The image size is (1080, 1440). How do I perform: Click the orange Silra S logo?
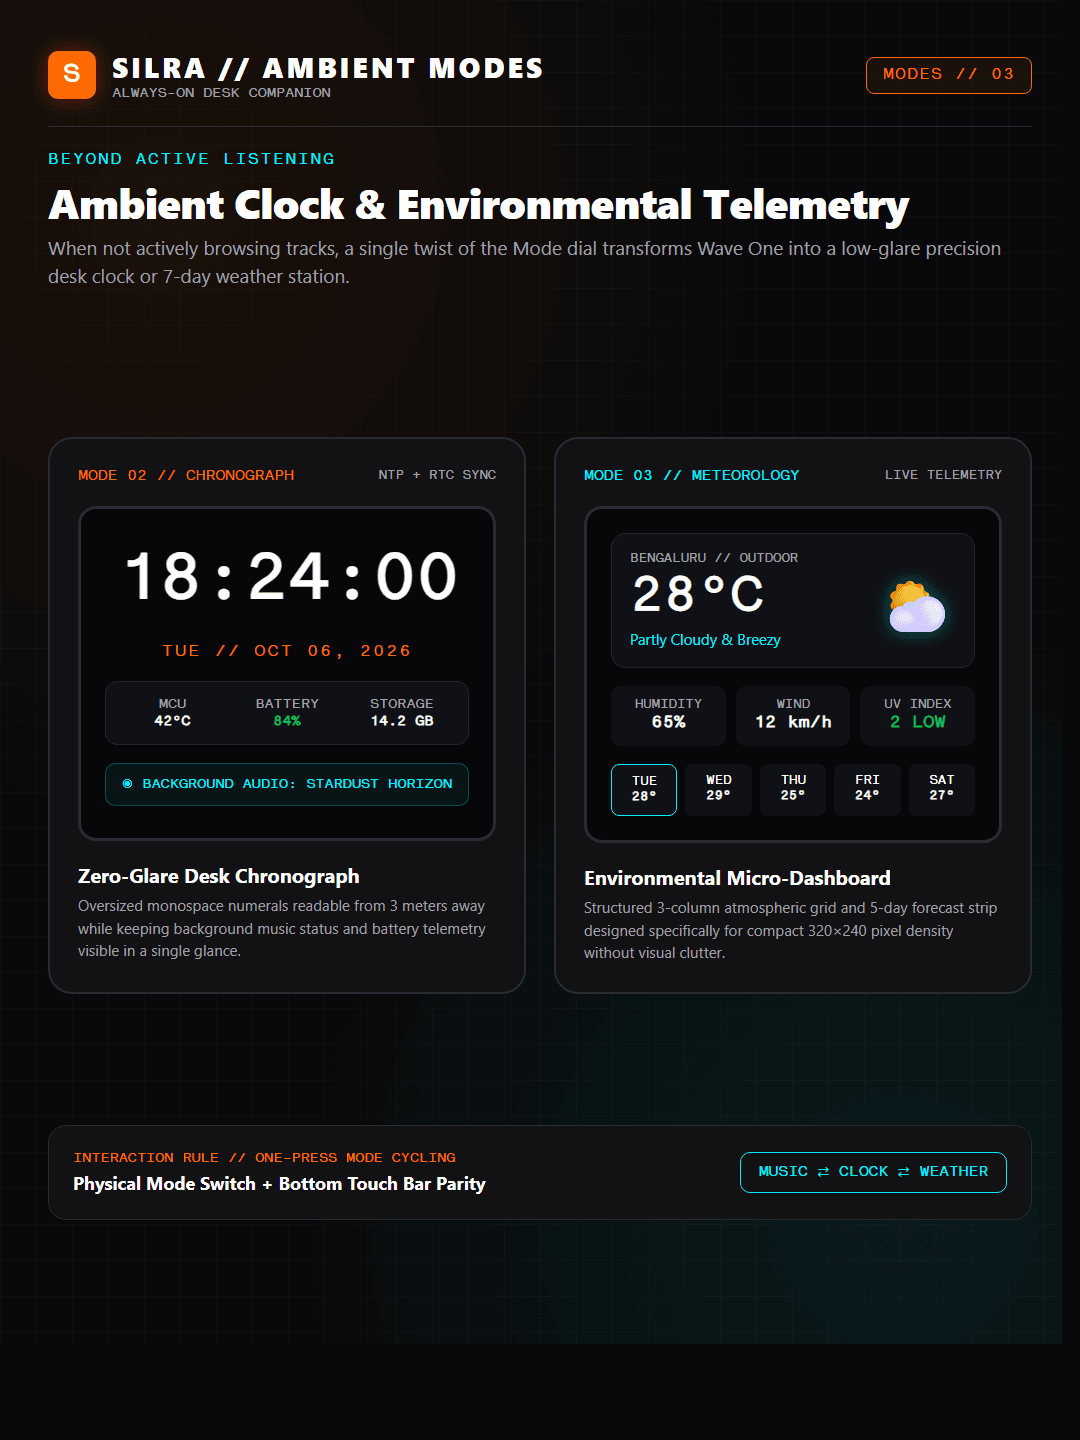pyautogui.click(x=72, y=75)
